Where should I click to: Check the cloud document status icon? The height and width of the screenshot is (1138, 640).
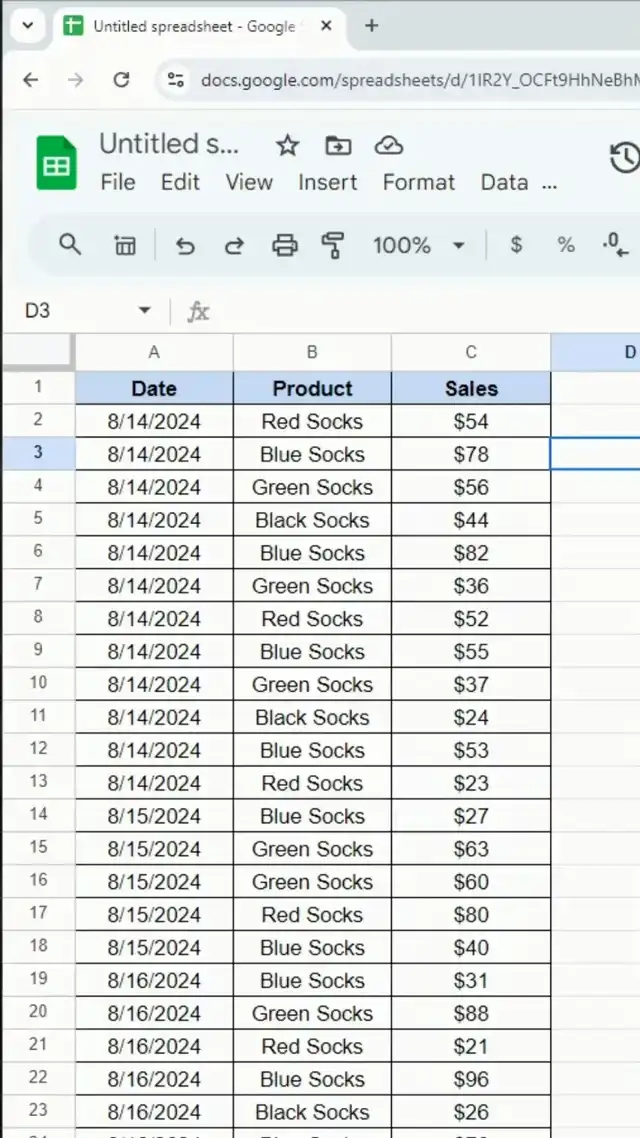(388, 146)
